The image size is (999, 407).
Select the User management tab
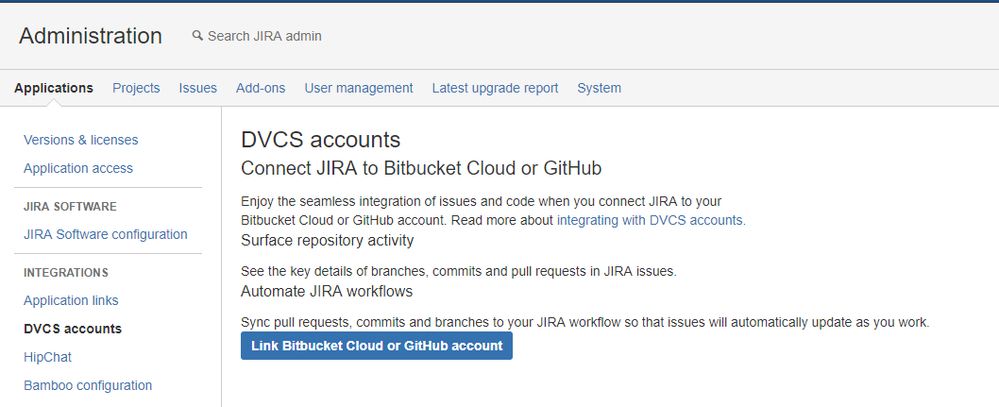pyautogui.click(x=359, y=88)
